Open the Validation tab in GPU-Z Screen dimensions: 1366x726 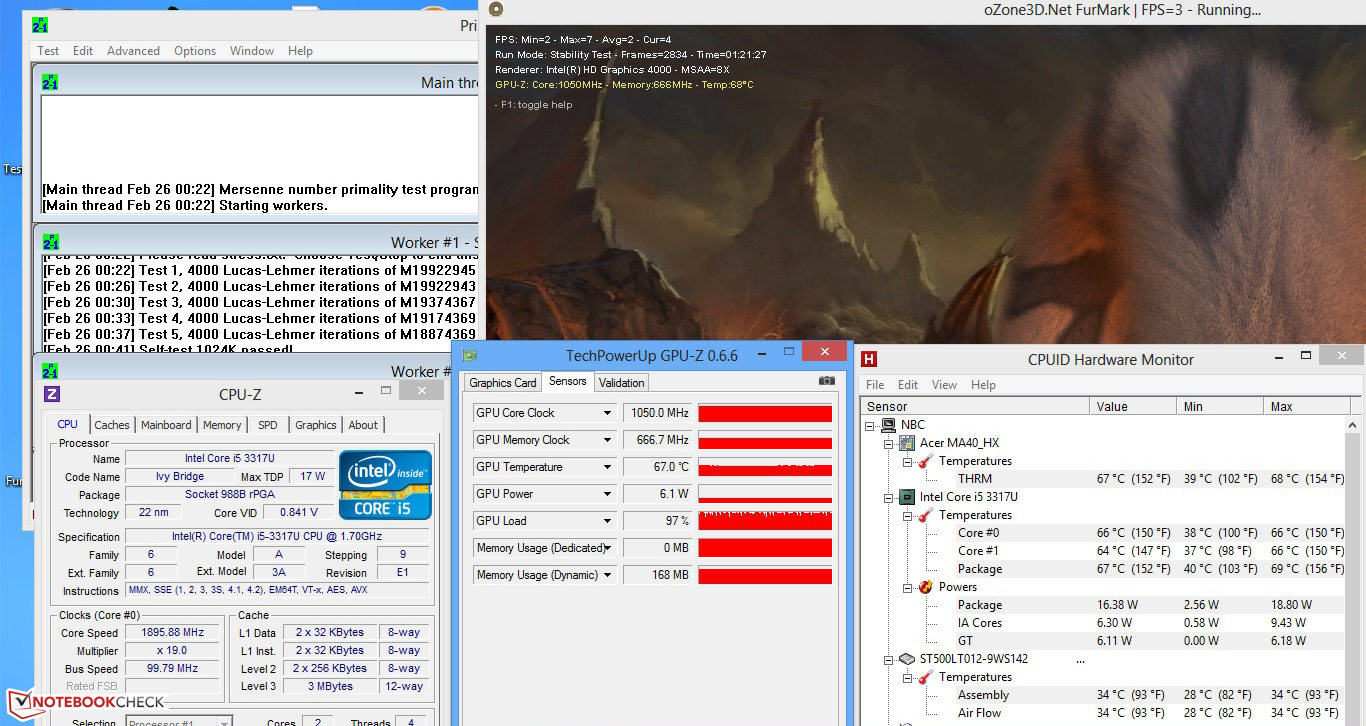(622, 383)
